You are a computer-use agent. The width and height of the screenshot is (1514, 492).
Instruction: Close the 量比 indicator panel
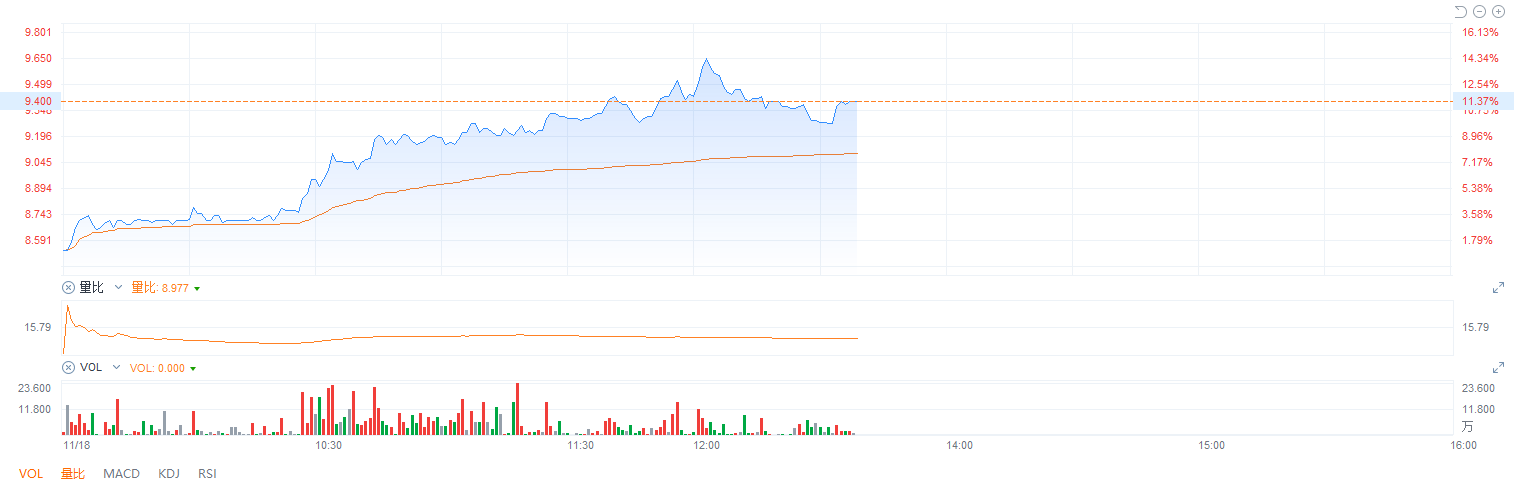point(68,288)
